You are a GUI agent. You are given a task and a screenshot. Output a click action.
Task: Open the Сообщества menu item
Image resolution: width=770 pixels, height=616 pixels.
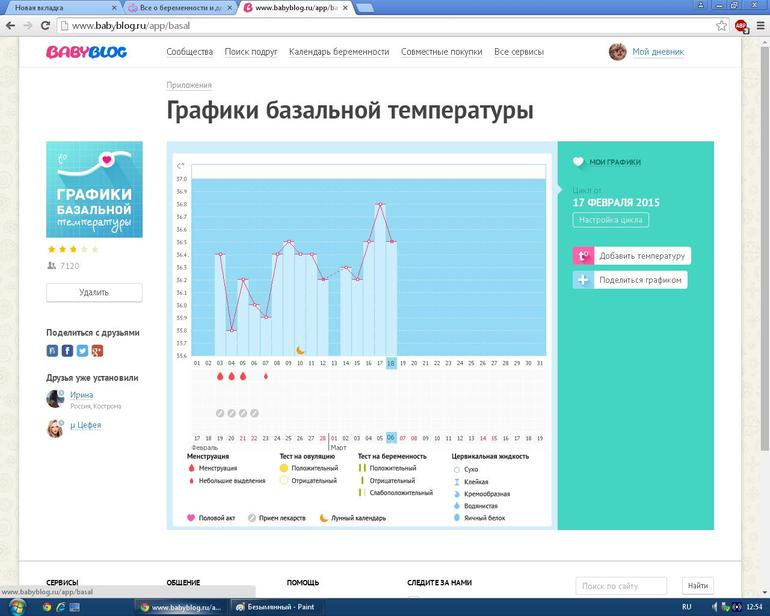(x=189, y=52)
